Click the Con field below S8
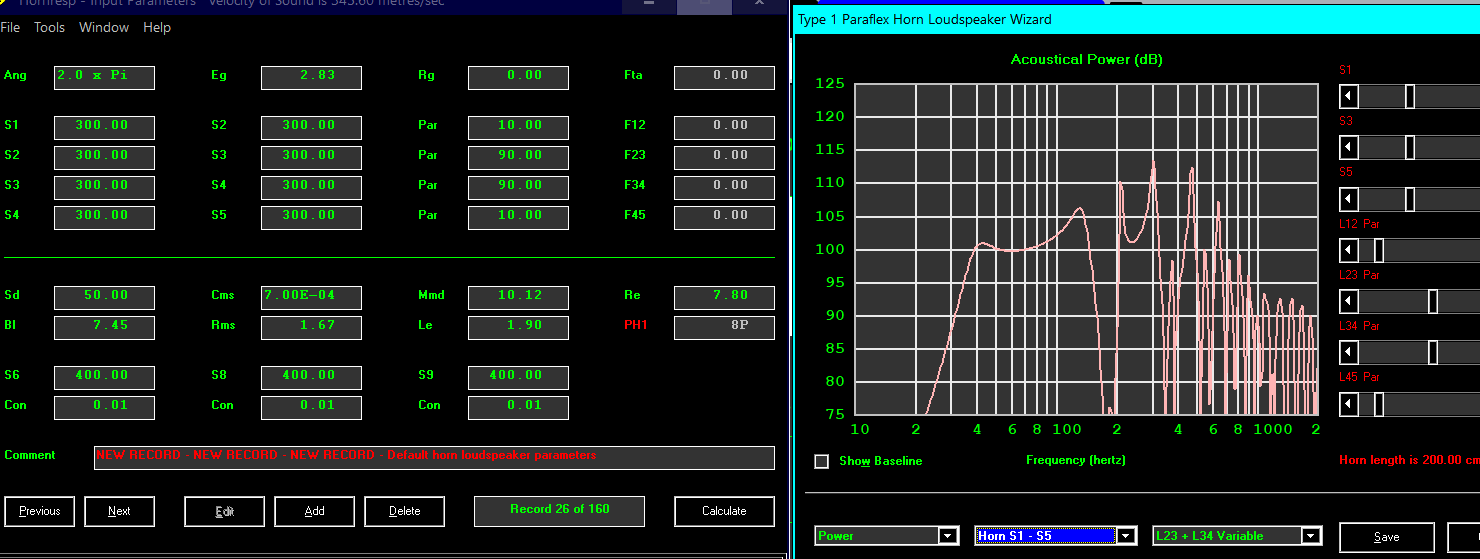Viewport: 1480px width, 559px height. pos(311,407)
